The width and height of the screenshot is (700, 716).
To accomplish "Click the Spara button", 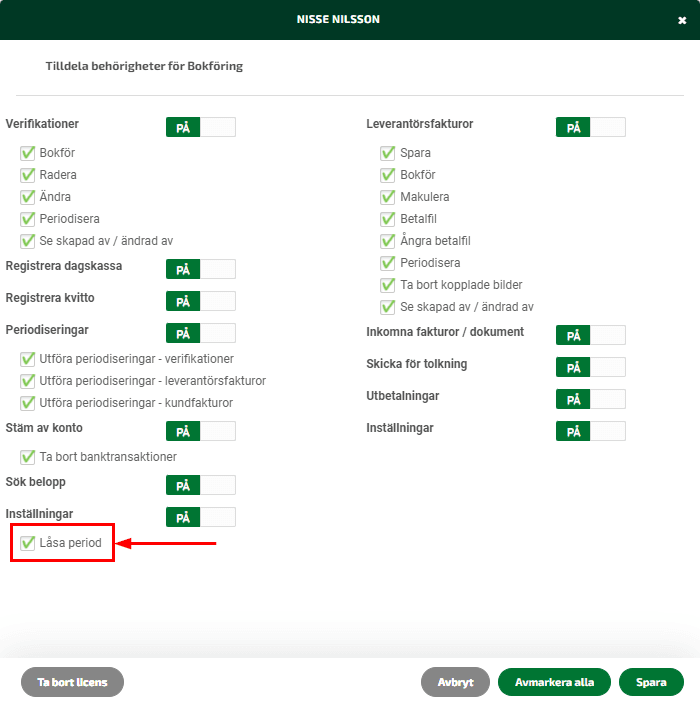I will 651,682.
